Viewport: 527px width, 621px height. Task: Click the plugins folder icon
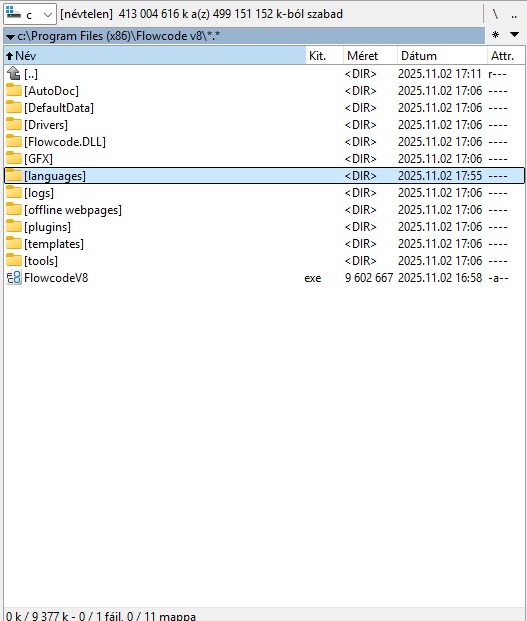click(x=13, y=227)
